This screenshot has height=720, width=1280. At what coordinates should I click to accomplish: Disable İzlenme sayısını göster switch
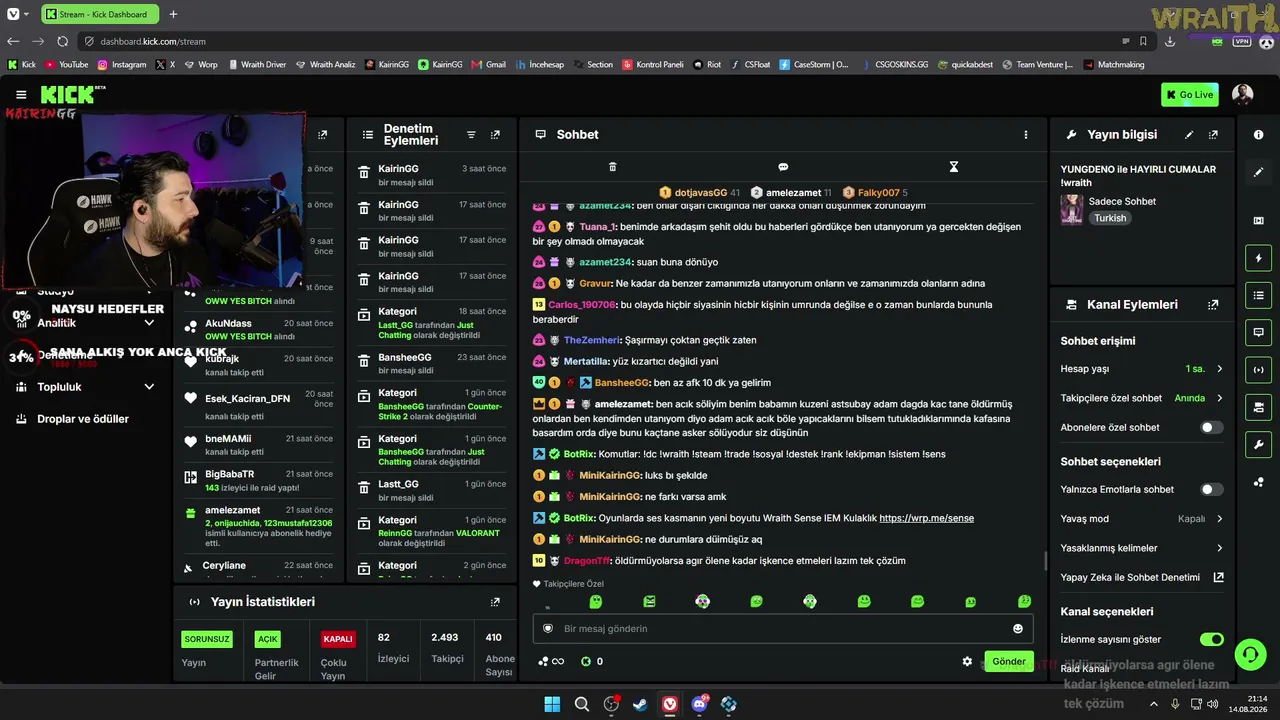(x=1211, y=640)
